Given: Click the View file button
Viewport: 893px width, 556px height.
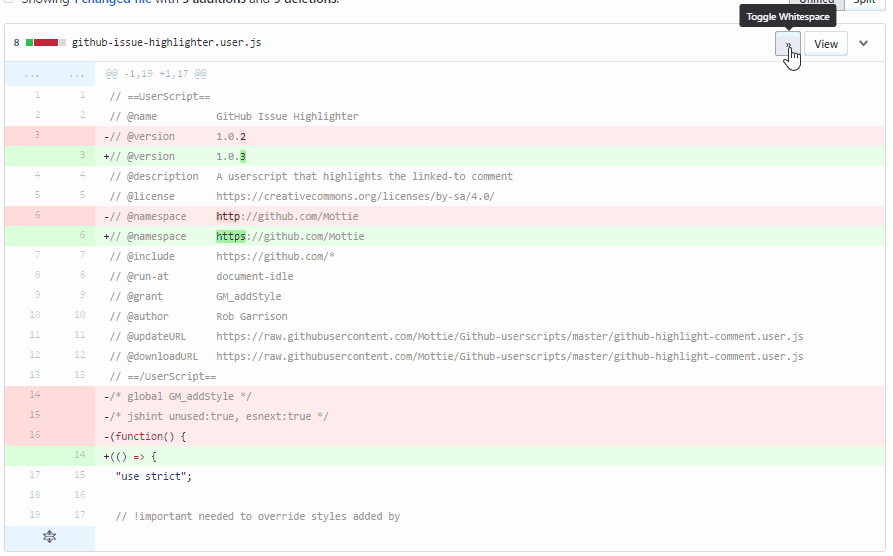Looking at the screenshot, I should (x=825, y=44).
